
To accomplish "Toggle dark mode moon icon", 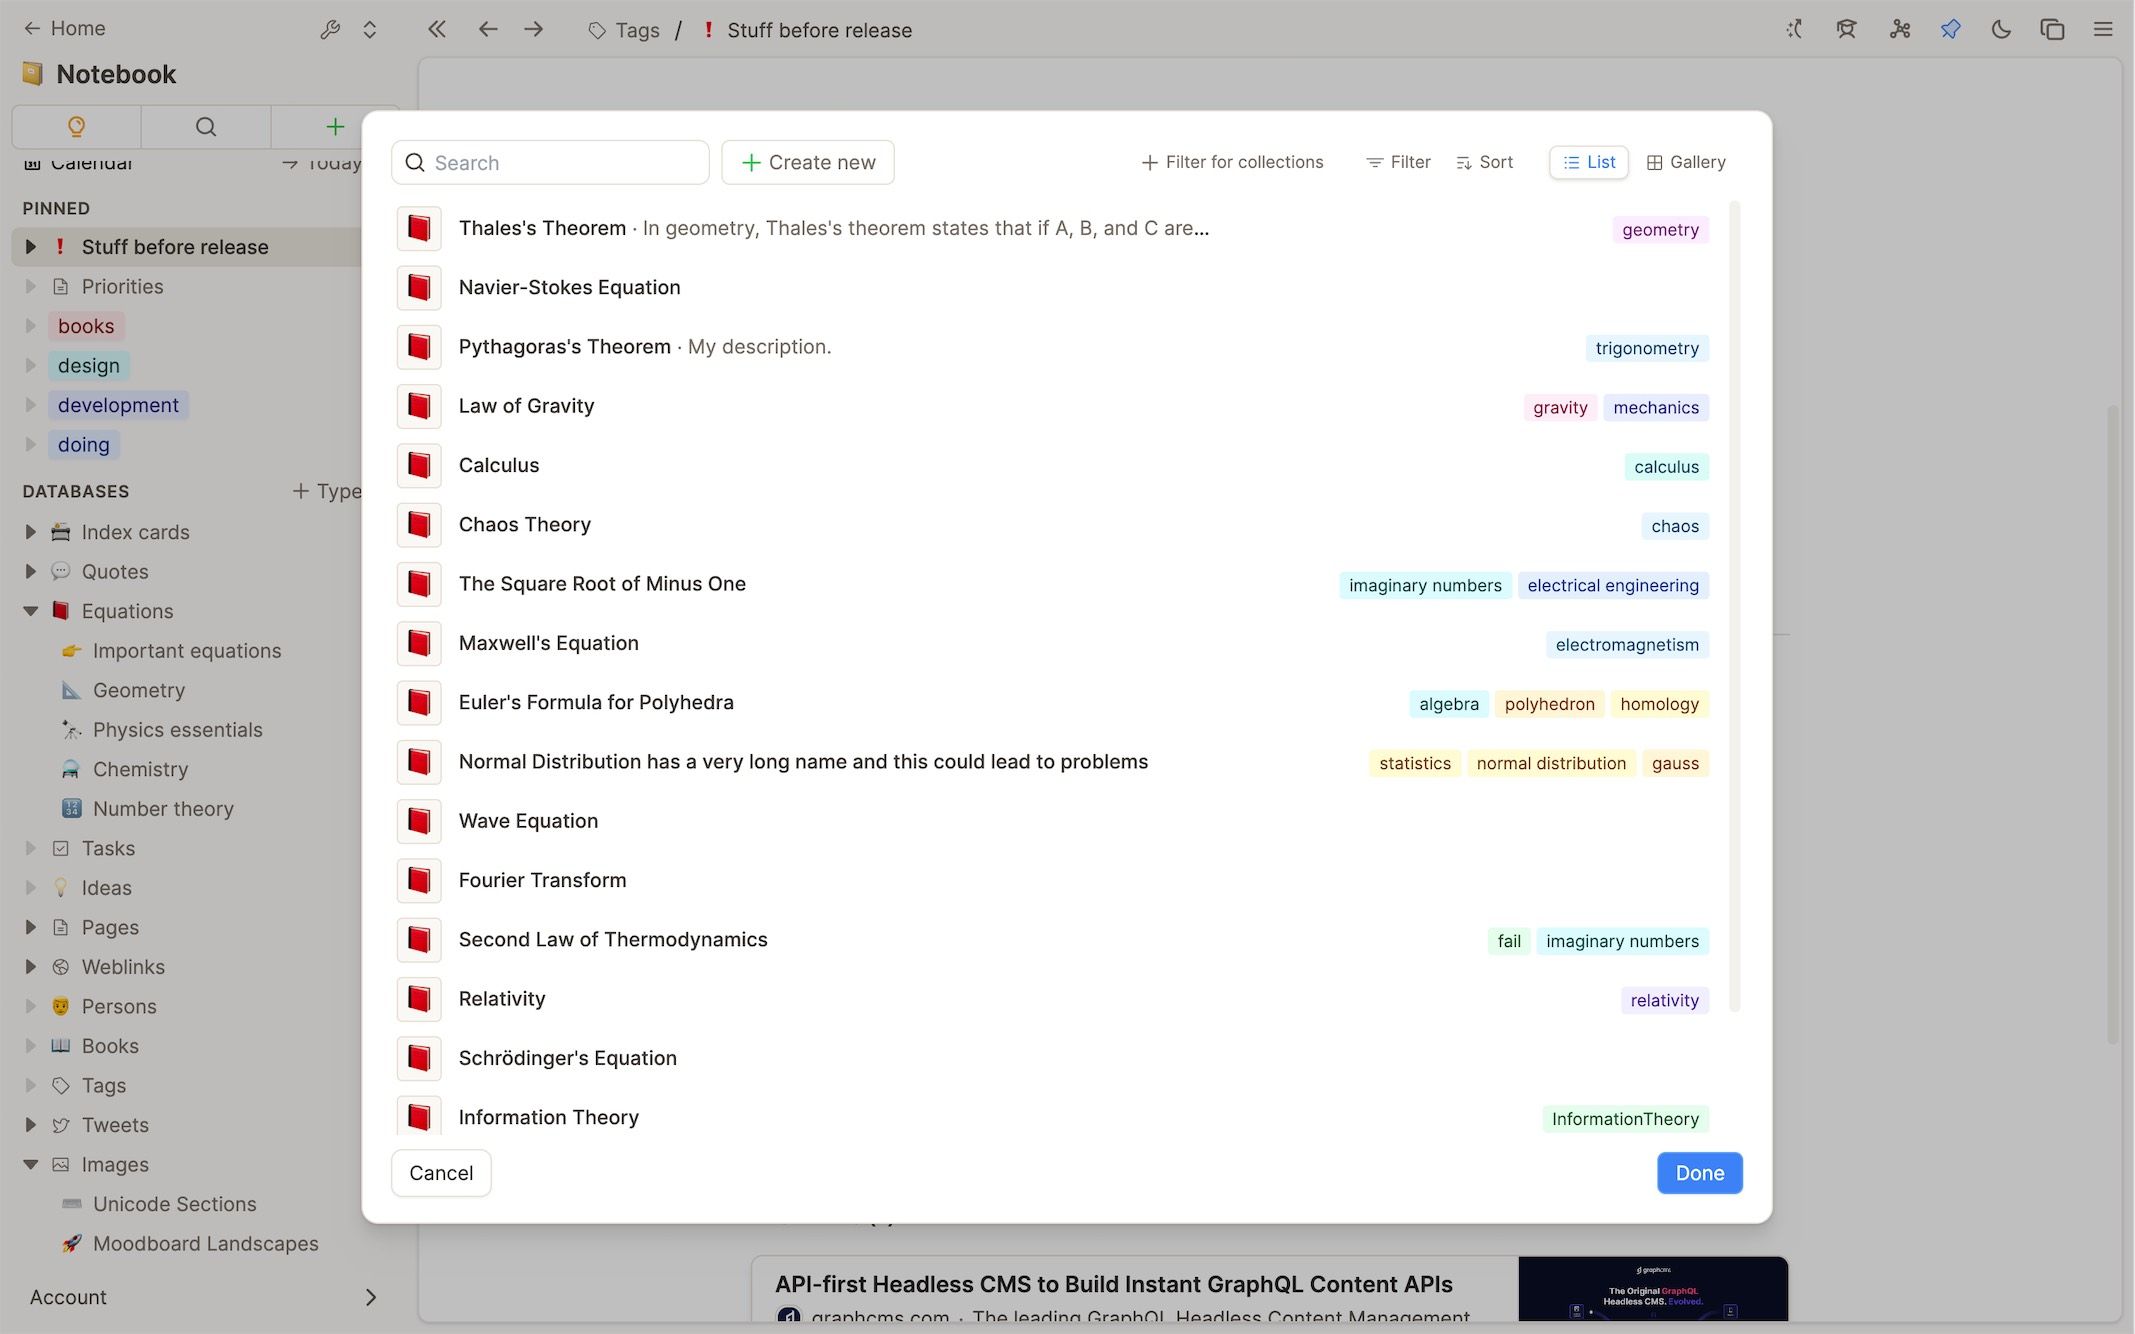I will tap(2001, 30).
